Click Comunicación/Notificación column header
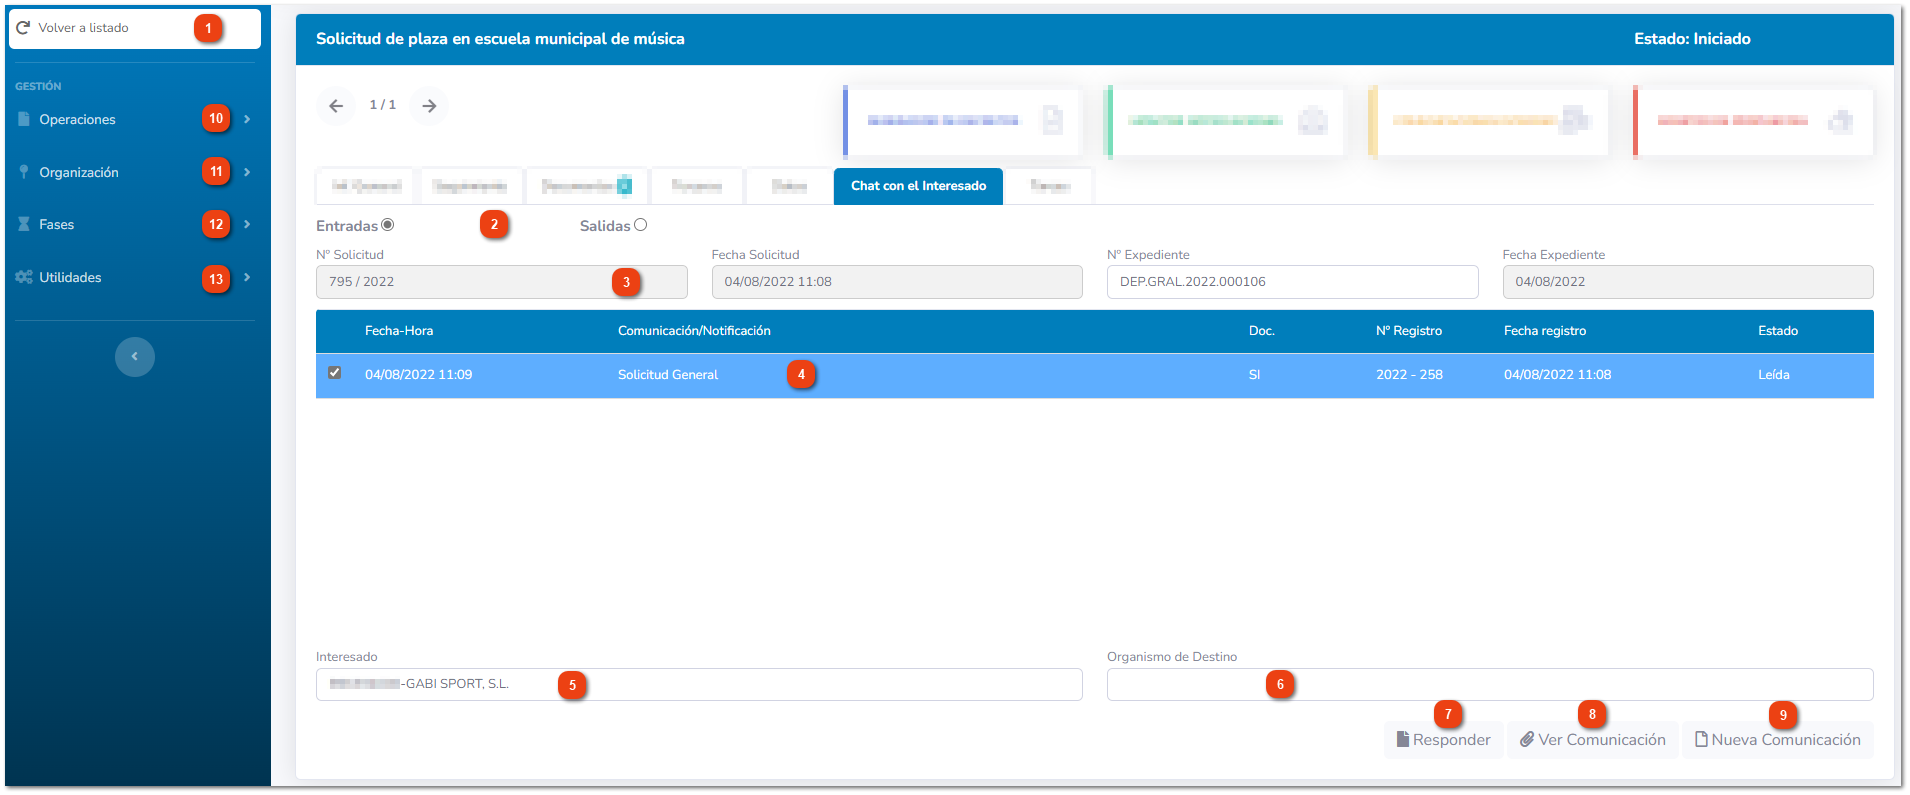This screenshot has height=795, width=1910. click(x=694, y=331)
